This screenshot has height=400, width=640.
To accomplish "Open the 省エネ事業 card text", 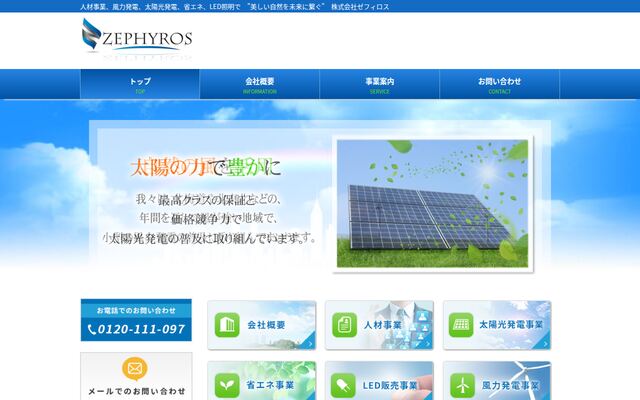I will tap(270, 385).
